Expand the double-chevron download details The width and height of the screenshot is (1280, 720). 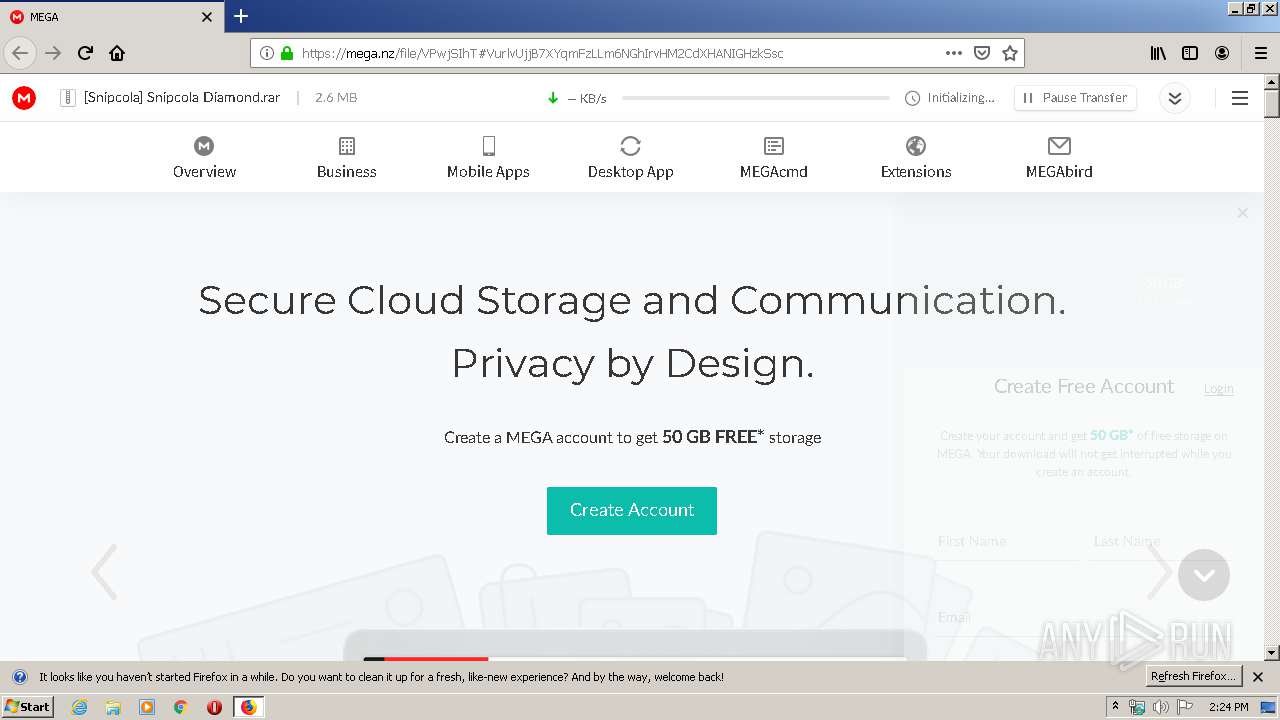(x=1175, y=98)
